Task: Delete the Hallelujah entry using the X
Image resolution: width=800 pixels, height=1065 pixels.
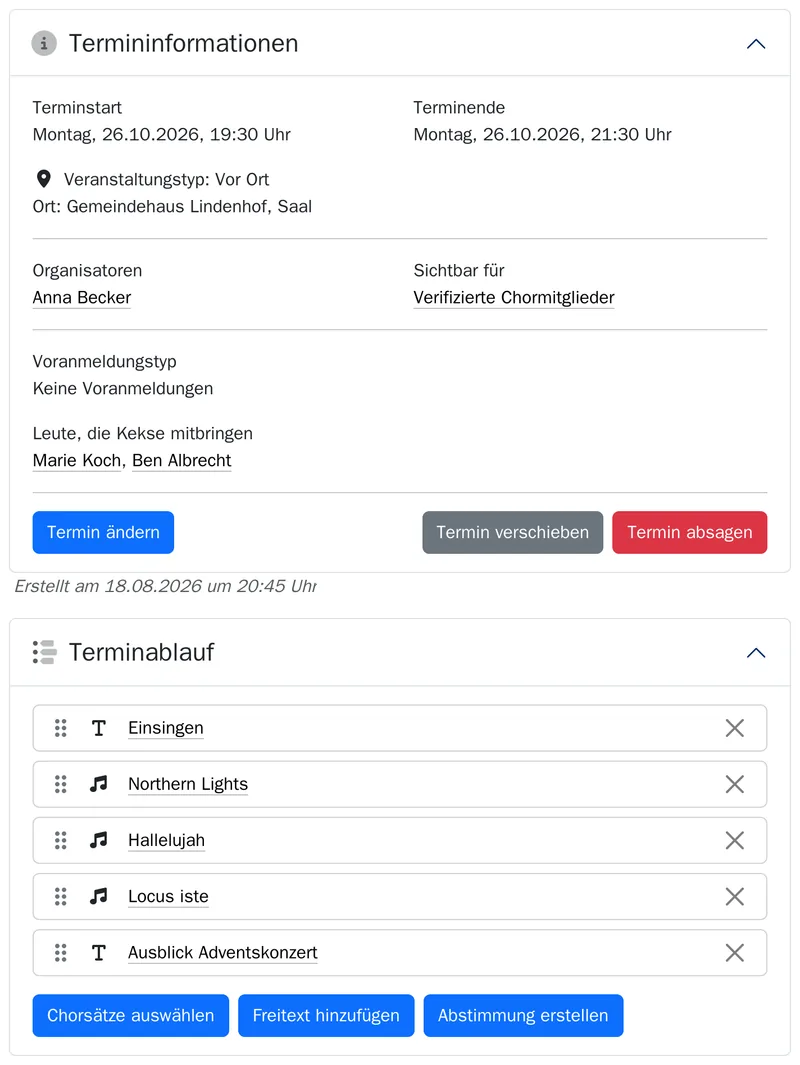Action: point(734,841)
